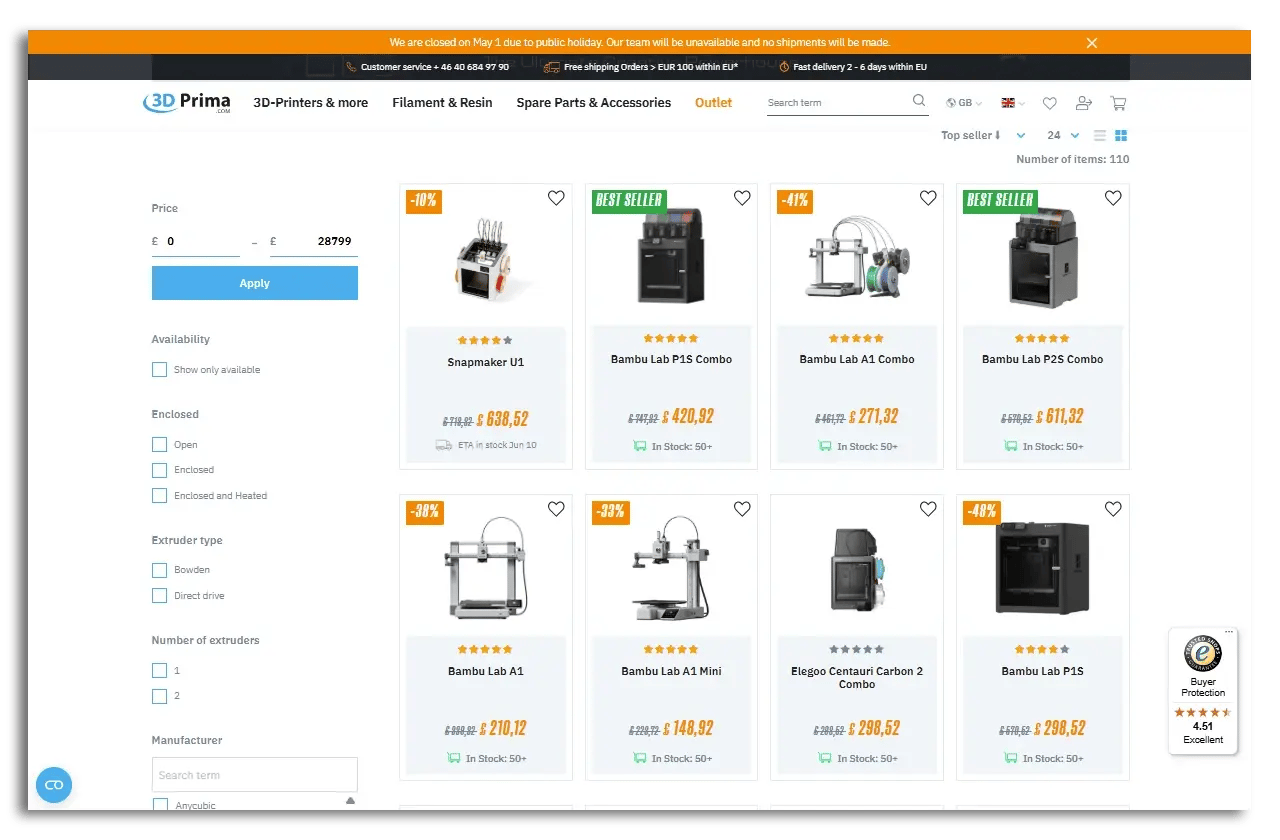Open the cookie settings round button
1280x840 pixels.
[54, 785]
